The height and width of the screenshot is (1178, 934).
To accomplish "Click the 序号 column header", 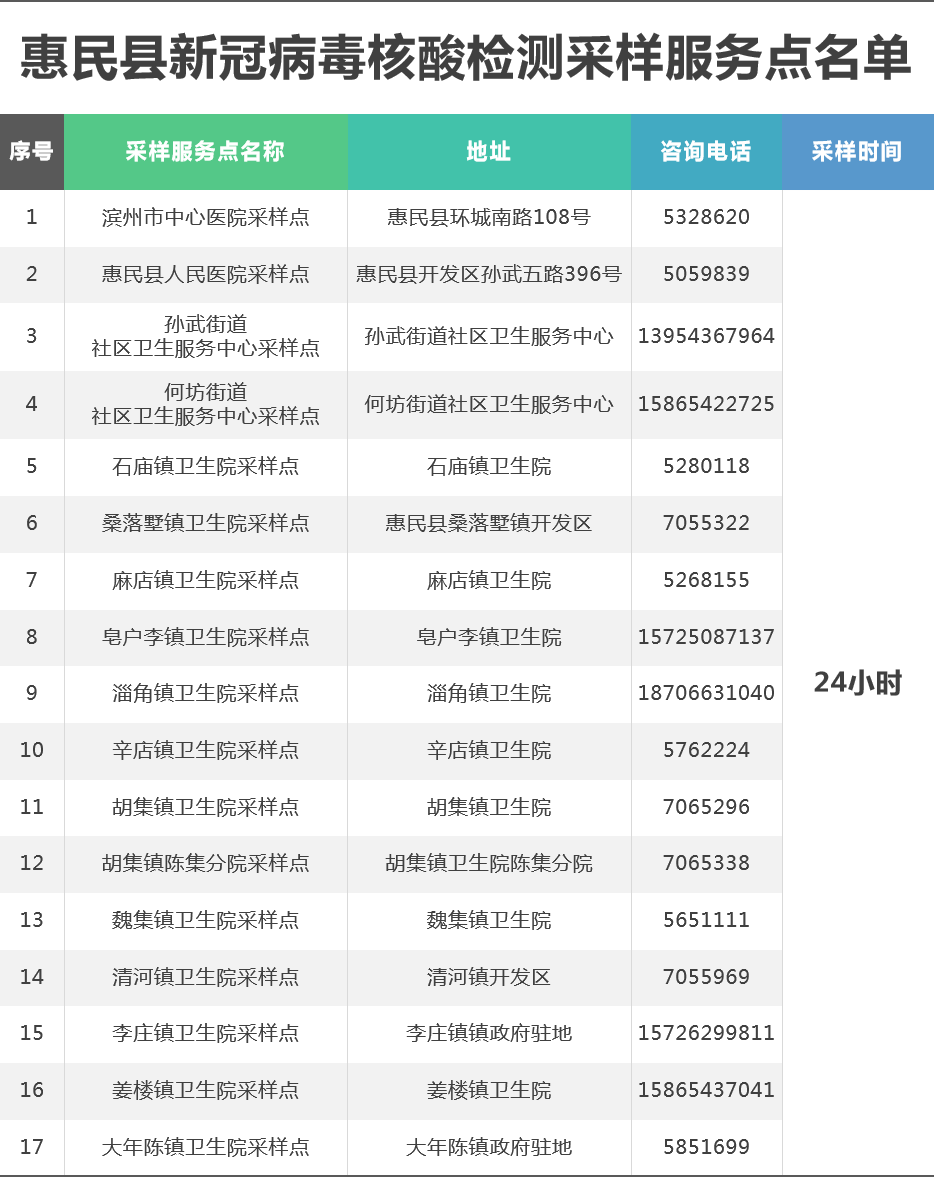I will pos(31,151).
